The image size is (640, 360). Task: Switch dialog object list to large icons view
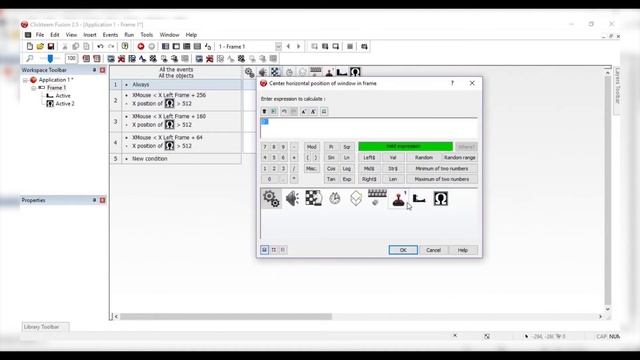(264, 250)
